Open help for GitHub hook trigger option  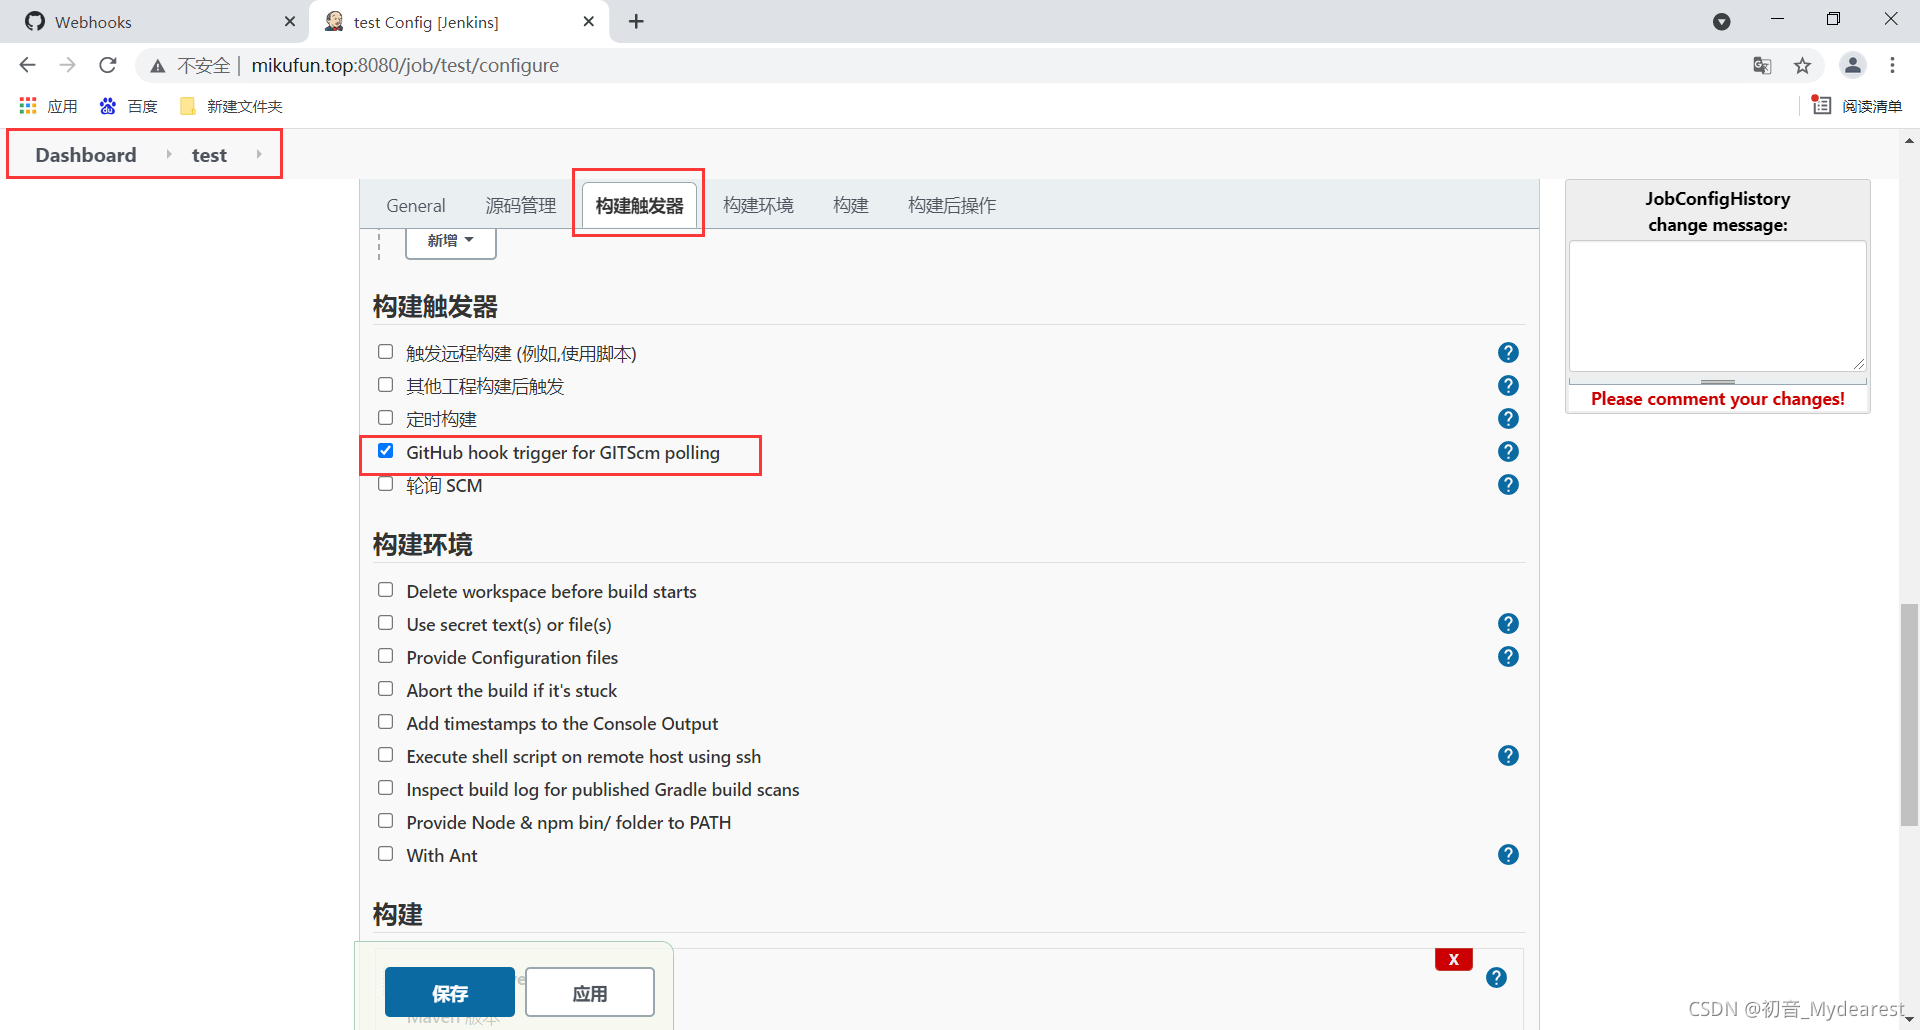tap(1508, 452)
